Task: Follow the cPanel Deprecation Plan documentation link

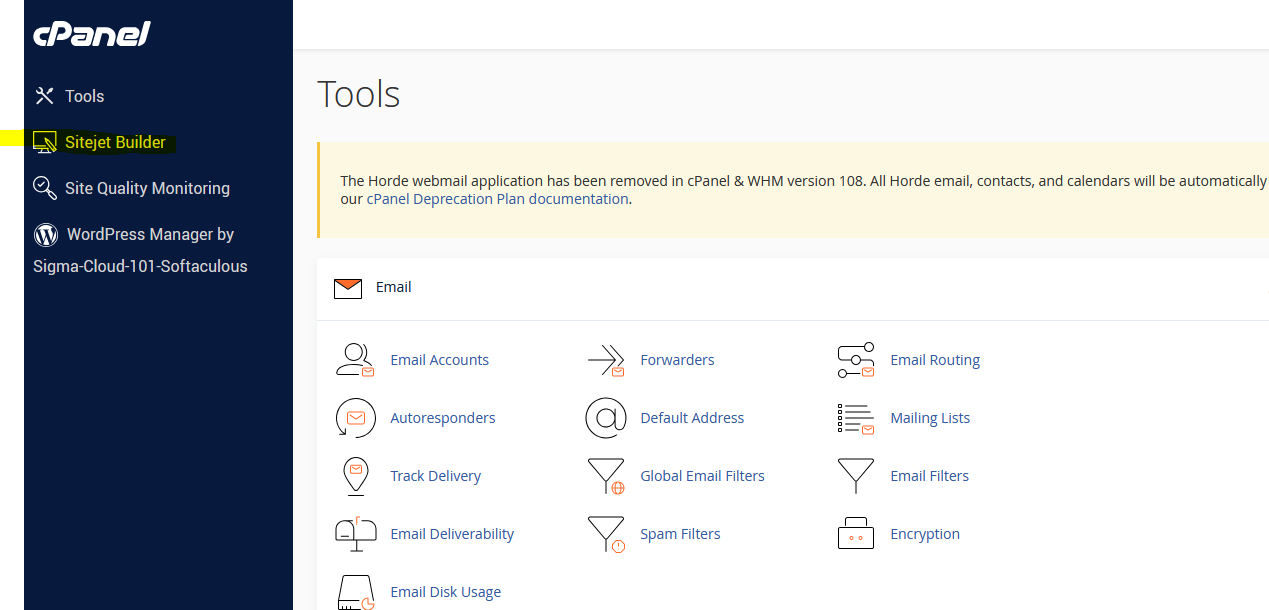Action: pos(497,199)
